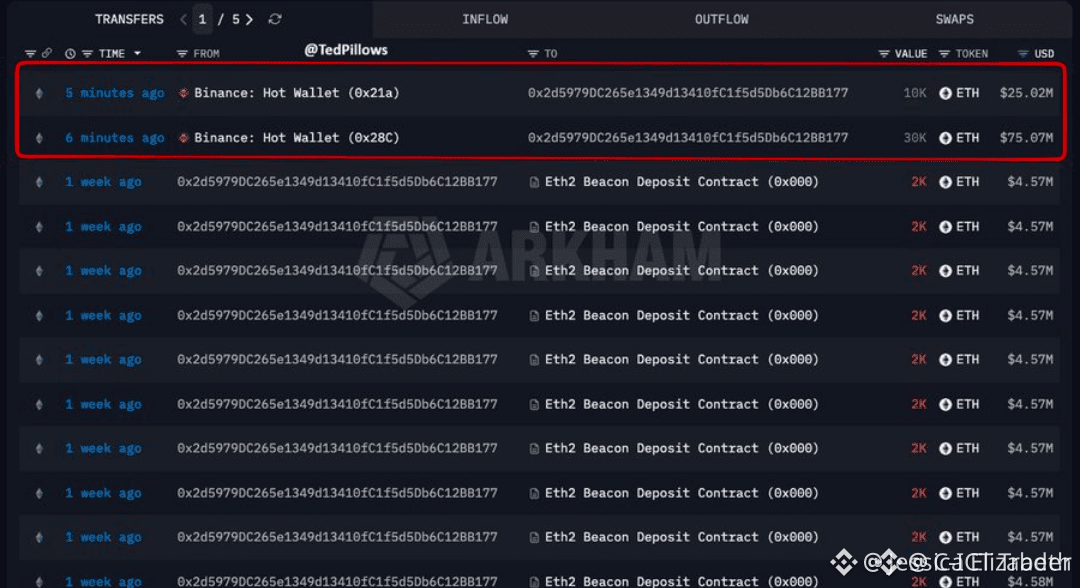Viewport: 1080px width, 588px height.
Task: Switch to the OUTFLOW tab
Action: click(721, 19)
